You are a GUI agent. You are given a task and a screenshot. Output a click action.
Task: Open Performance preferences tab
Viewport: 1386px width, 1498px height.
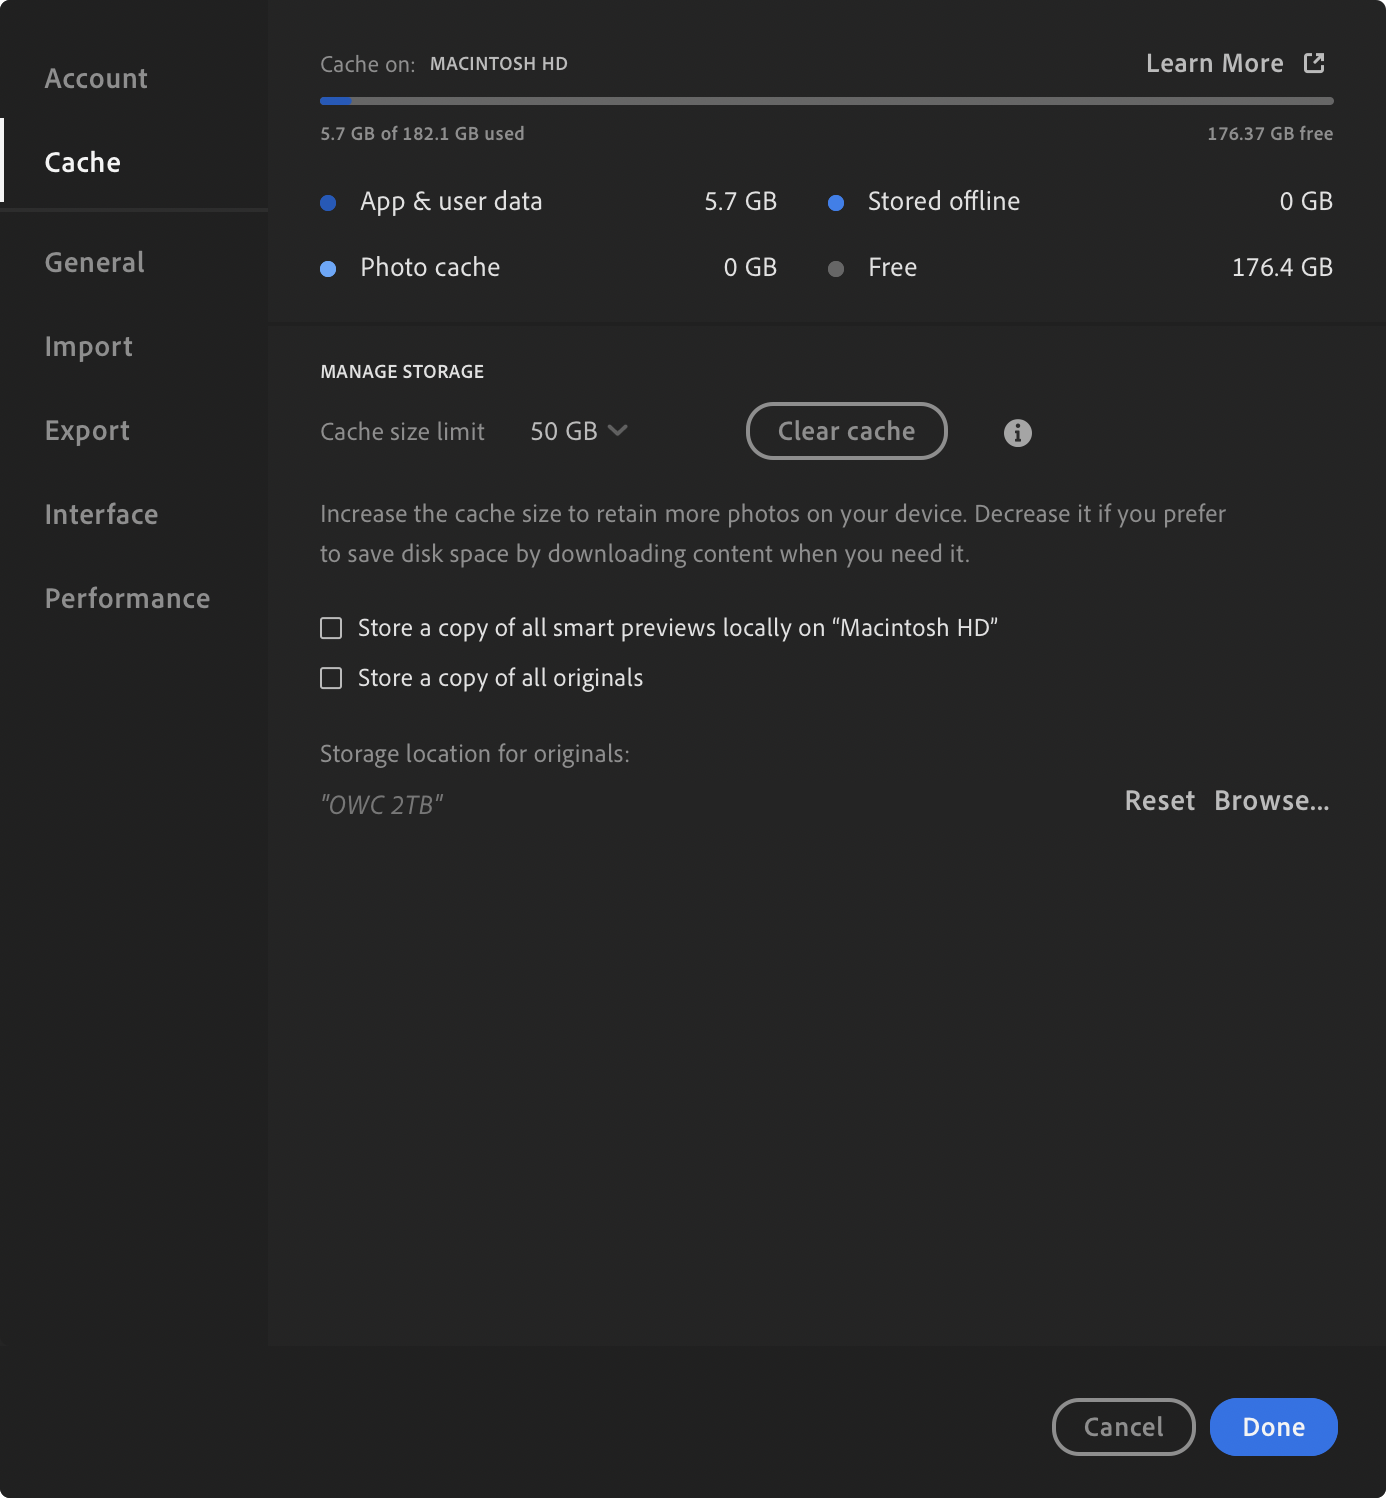coord(127,598)
